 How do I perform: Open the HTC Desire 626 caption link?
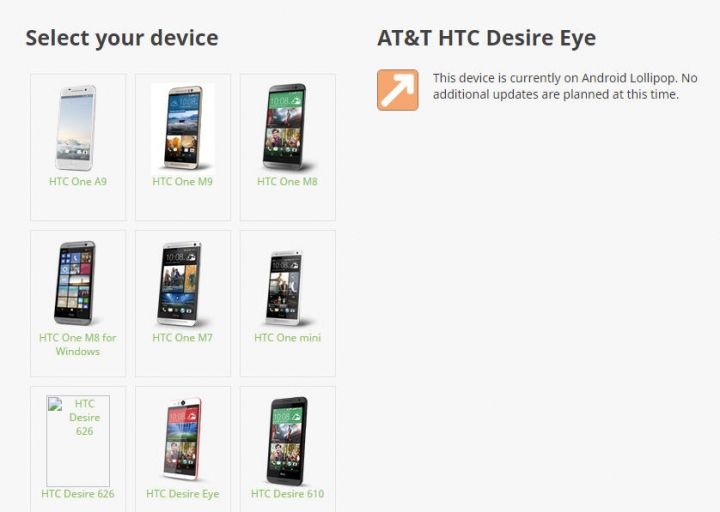point(78,494)
